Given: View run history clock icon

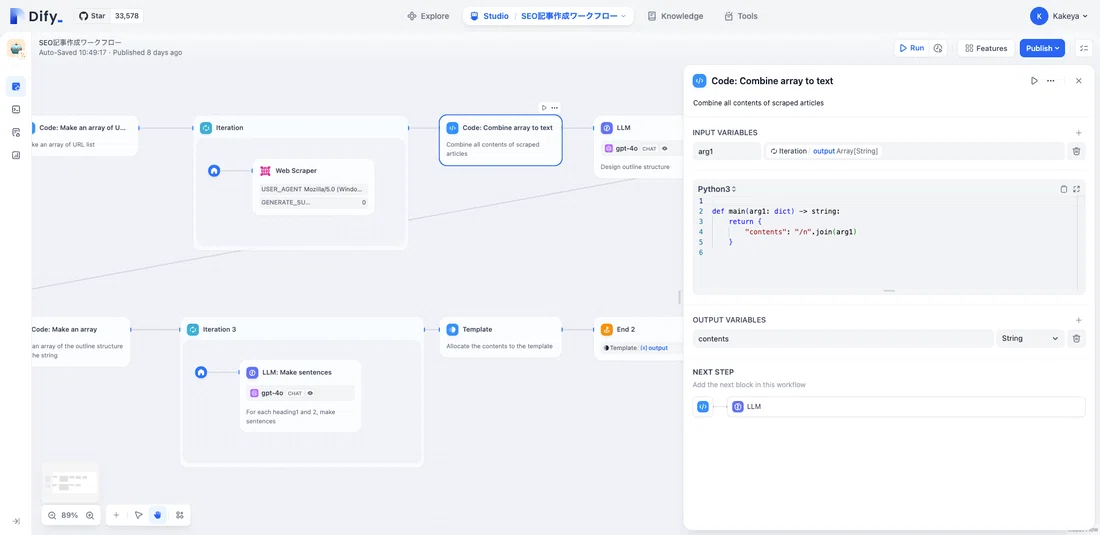Looking at the screenshot, I should (938, 48).
